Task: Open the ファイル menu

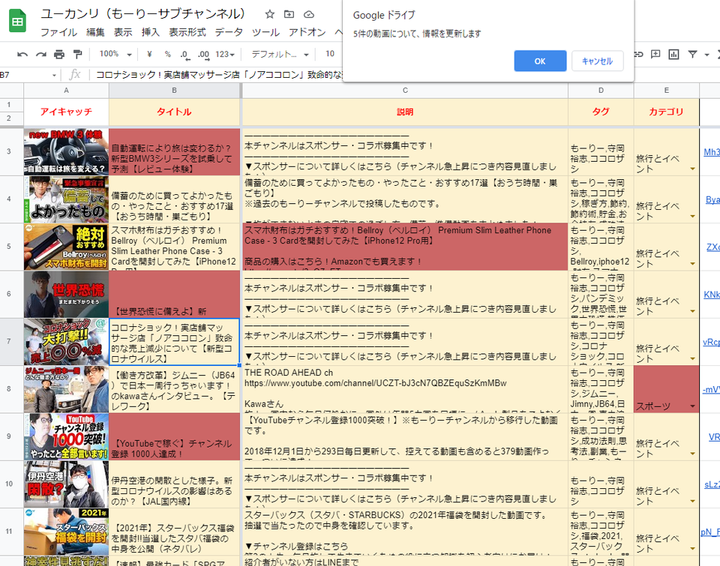Action: point(59,32)
